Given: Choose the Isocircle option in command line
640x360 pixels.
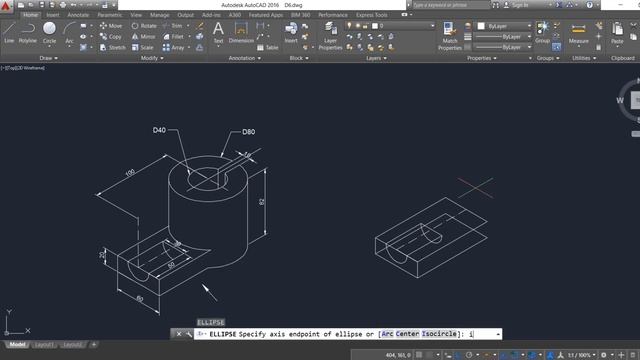Looking at the screenshot, I should [439, 334].
